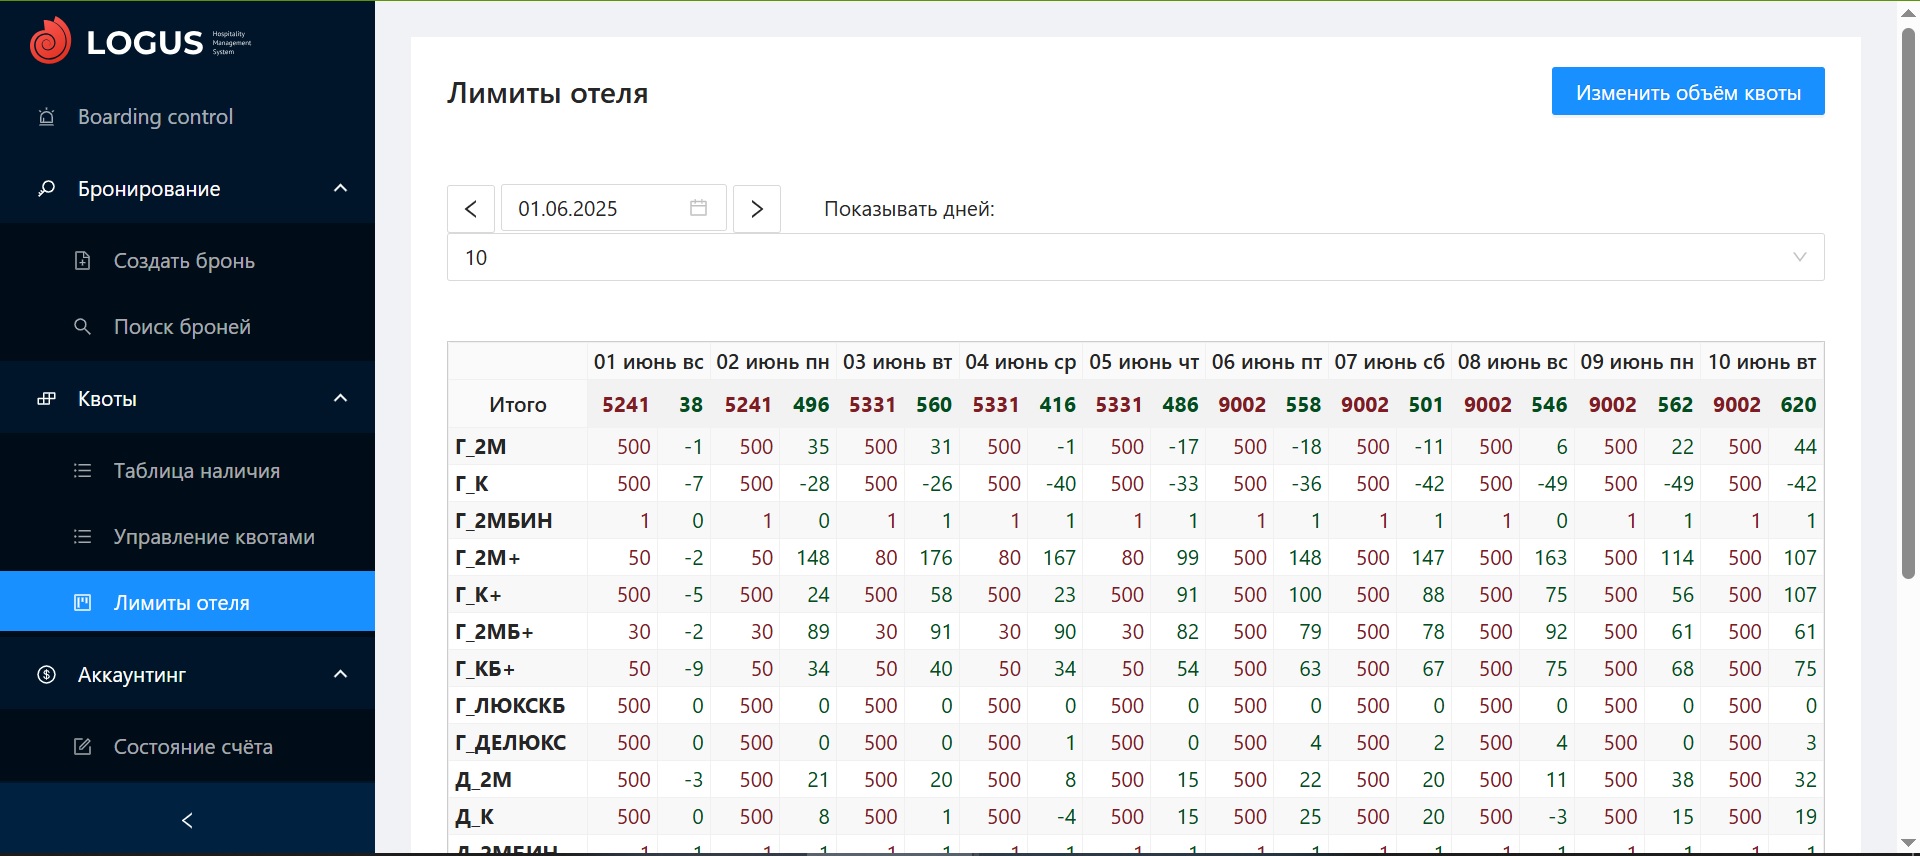Open the calendar picker in date field

pyautogui.click(x=698, y=208)
